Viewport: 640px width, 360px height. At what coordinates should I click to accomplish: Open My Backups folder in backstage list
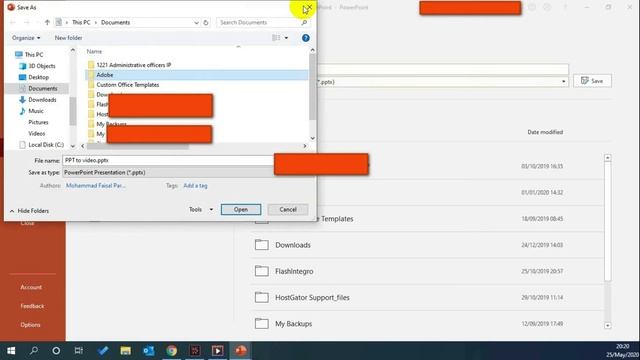(x=427, y=324)
